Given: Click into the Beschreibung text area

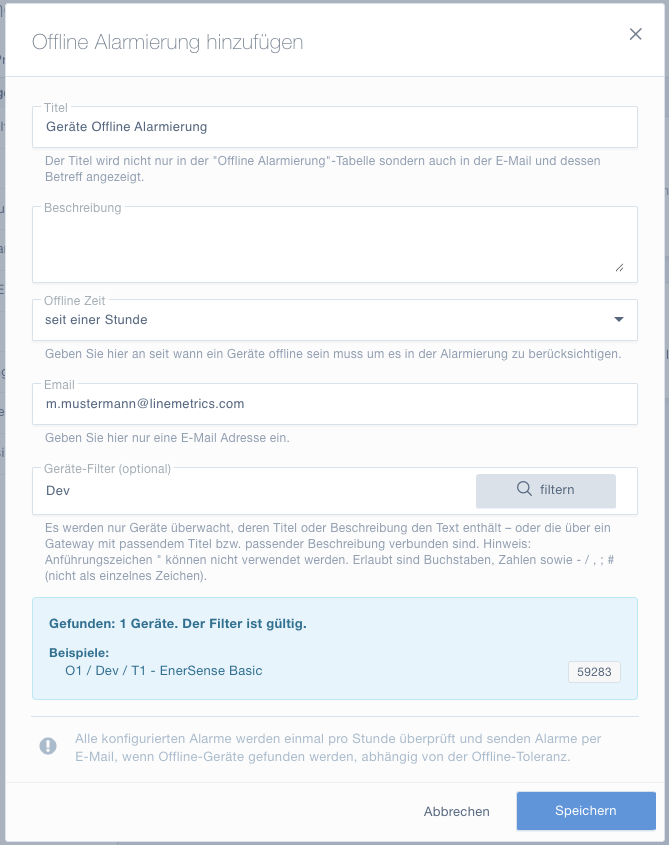Looking at the screenshot, I should tap(335, 245).
